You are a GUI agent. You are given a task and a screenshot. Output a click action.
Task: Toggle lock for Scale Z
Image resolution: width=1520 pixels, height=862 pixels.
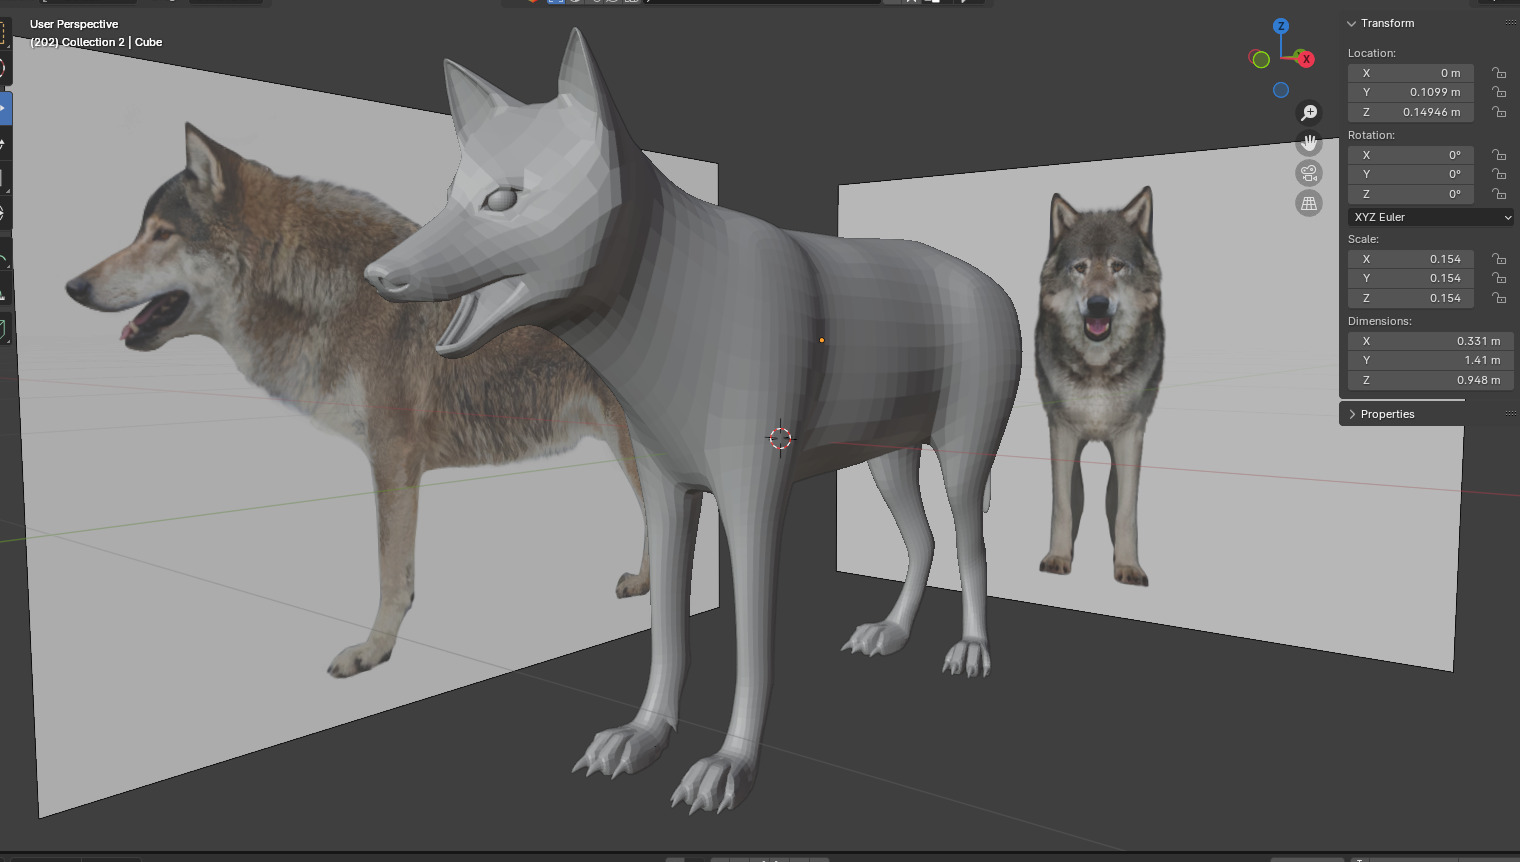pos(1499,298)
